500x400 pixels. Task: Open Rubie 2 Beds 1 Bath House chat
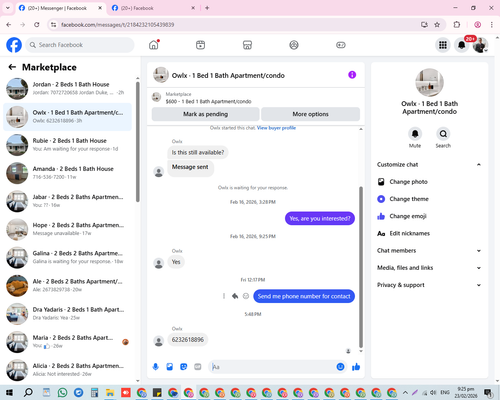[67, 145]
